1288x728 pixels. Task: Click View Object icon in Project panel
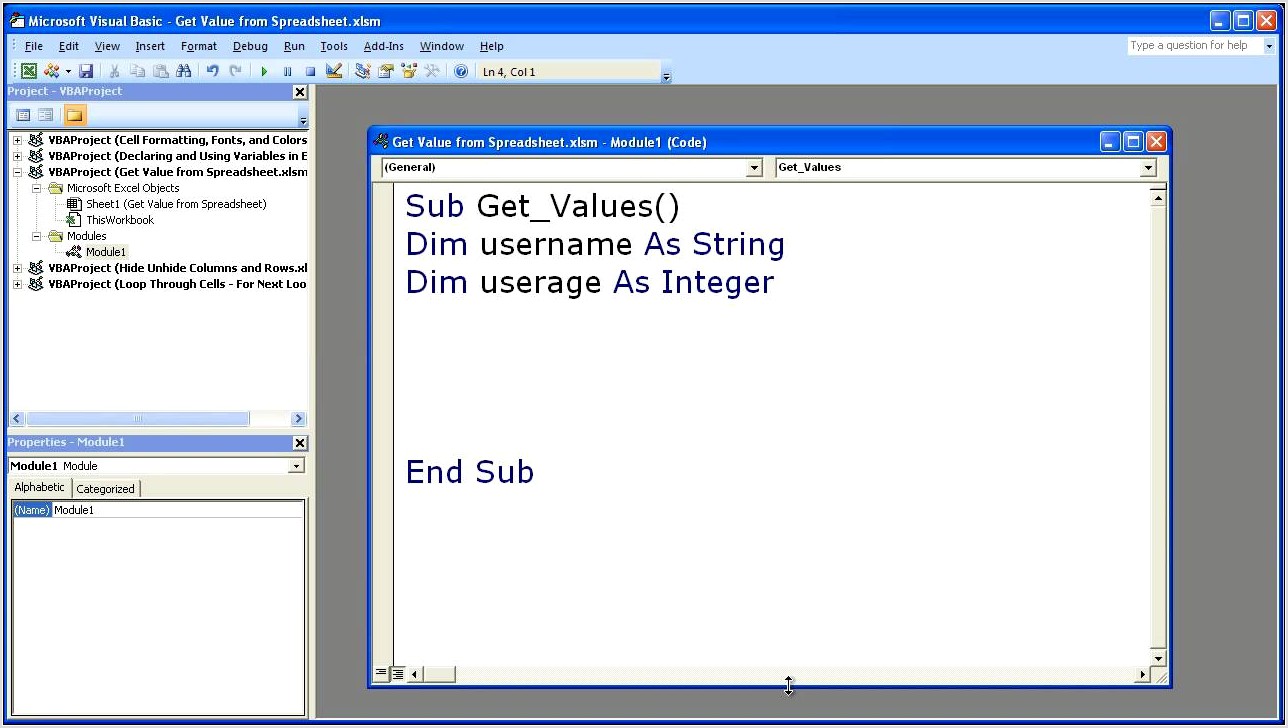click(46, 115)
